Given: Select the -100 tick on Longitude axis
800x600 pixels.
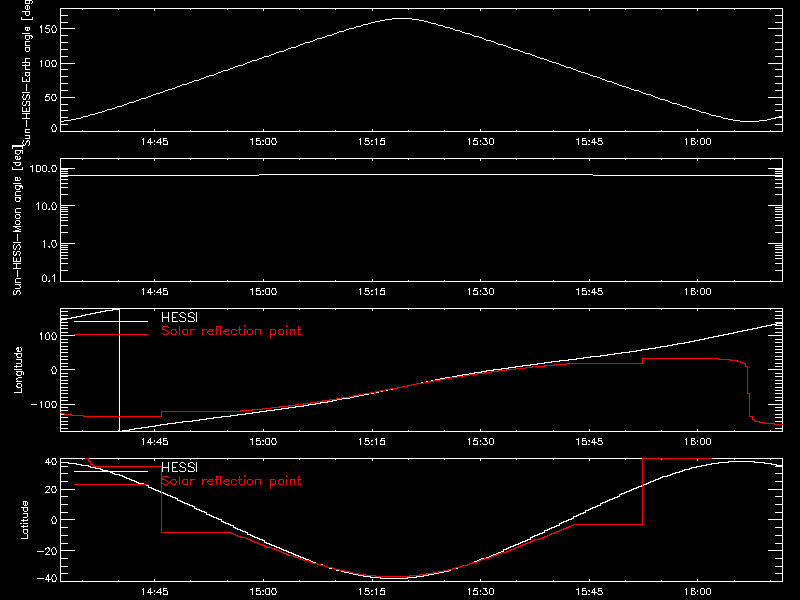Looking at the screenshot, I should 44,404.
